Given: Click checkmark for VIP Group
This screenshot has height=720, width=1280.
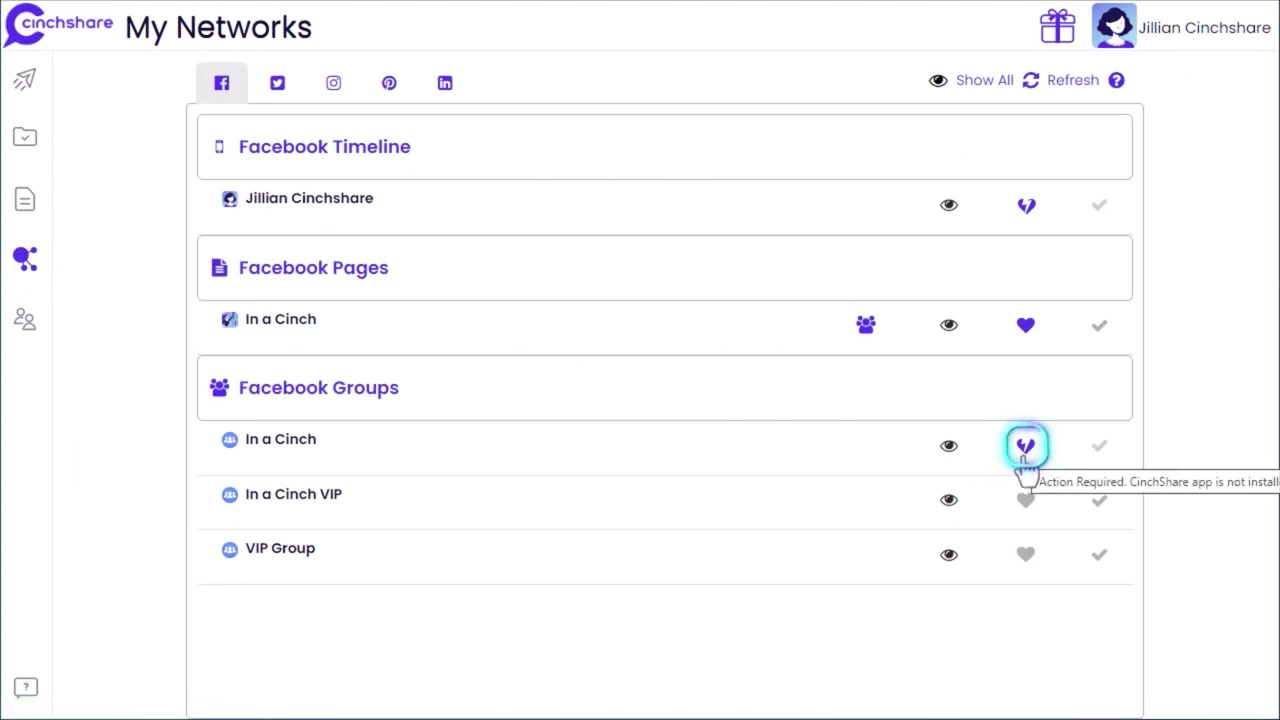Looking at the screenshot, I should 1099,555.
